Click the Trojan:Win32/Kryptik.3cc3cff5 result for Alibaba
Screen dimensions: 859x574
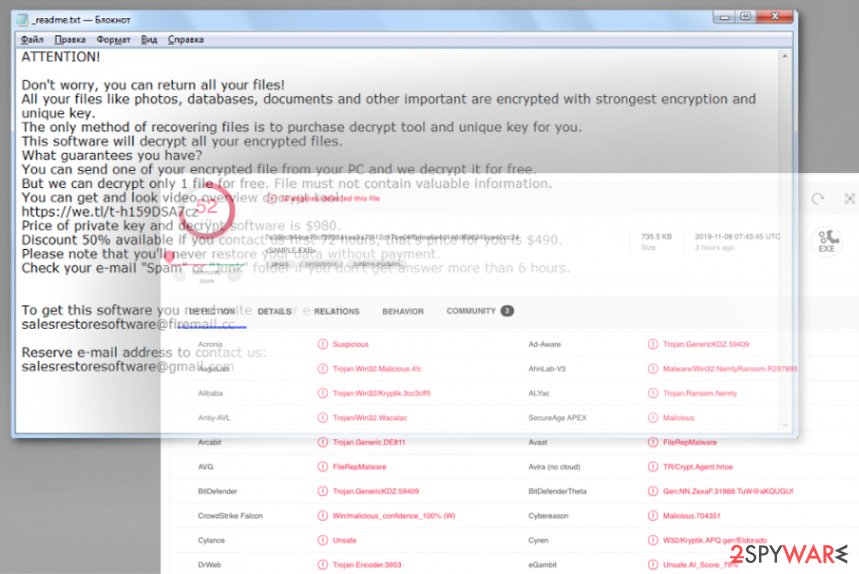(382, 393)
